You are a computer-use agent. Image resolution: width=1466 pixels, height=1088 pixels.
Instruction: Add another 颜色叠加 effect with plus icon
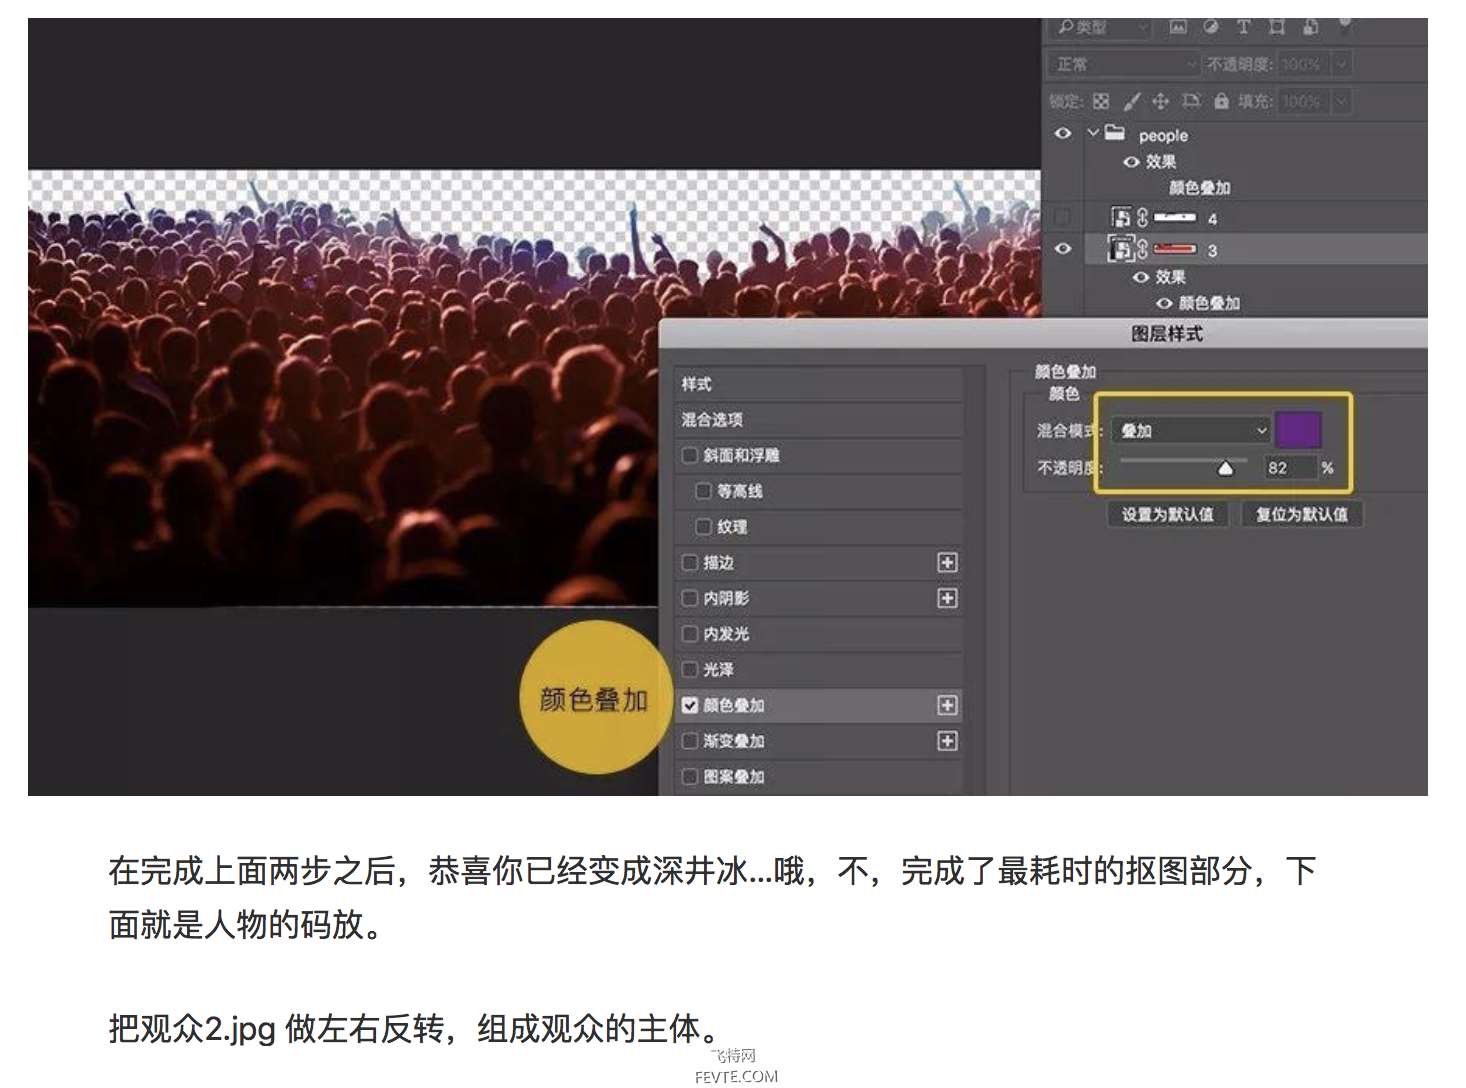click(x=947, y=705)
